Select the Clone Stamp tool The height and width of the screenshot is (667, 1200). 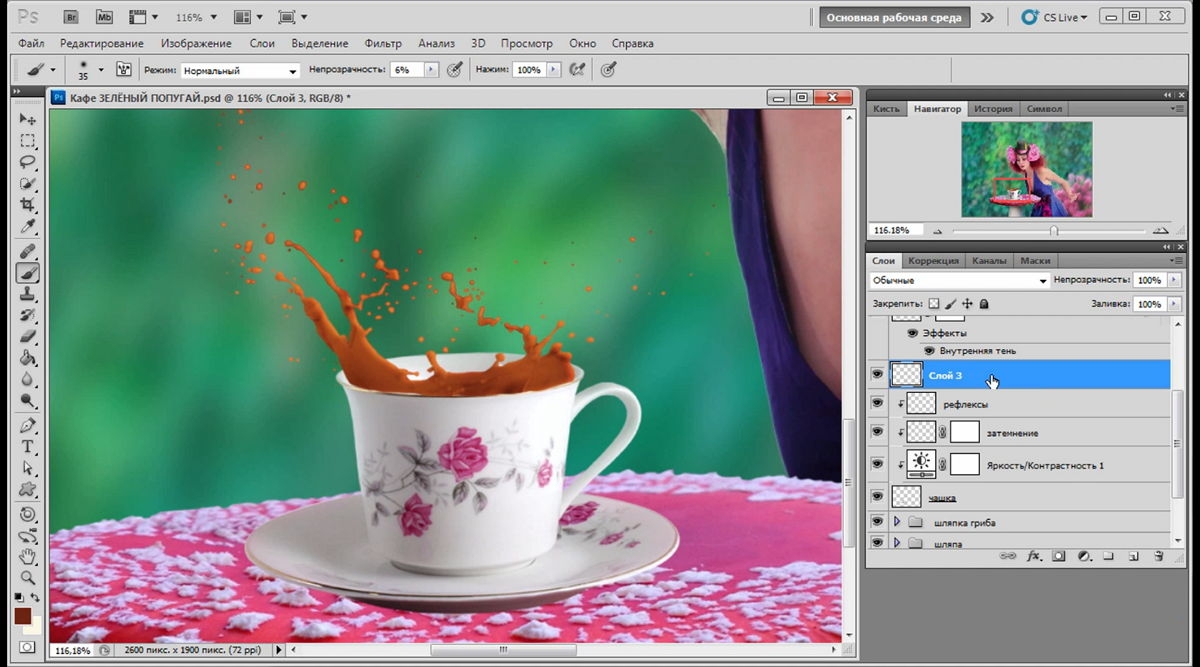[28, 294]
